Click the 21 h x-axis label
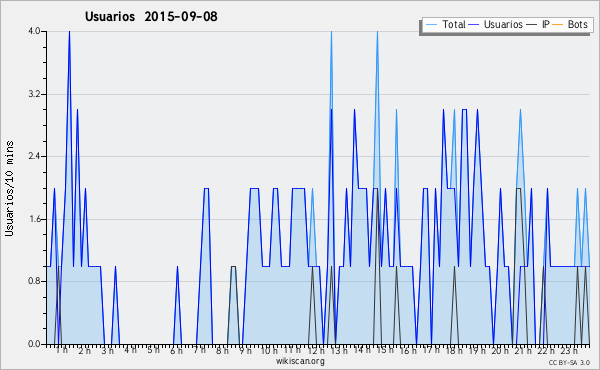This screenshot has width=600, height=370. (x=523, y=350)
